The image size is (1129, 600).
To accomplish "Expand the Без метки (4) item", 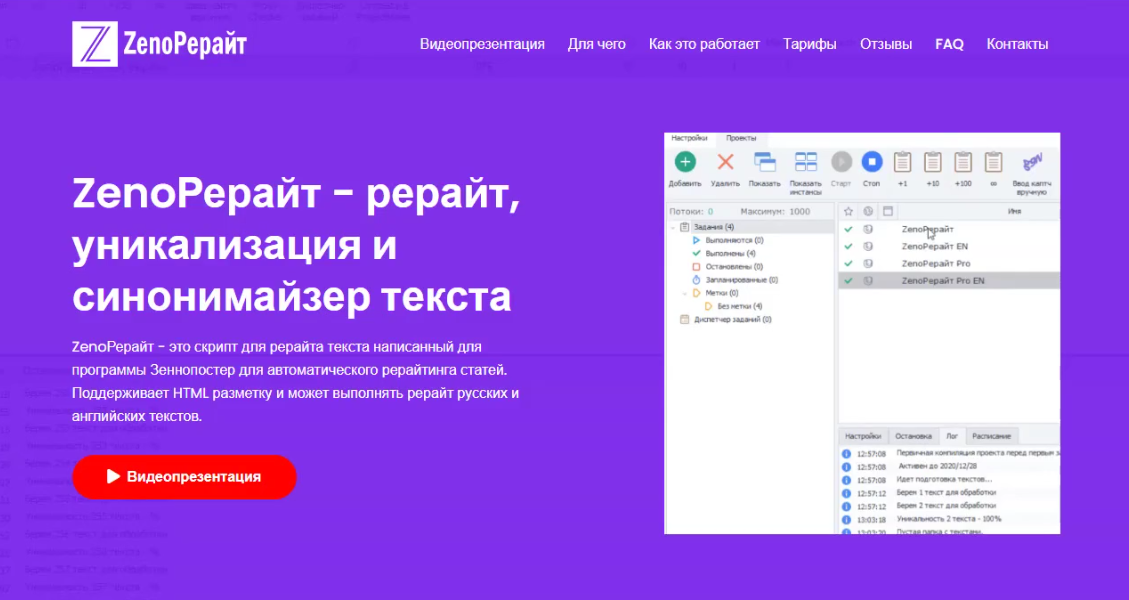I will [739, 306].
